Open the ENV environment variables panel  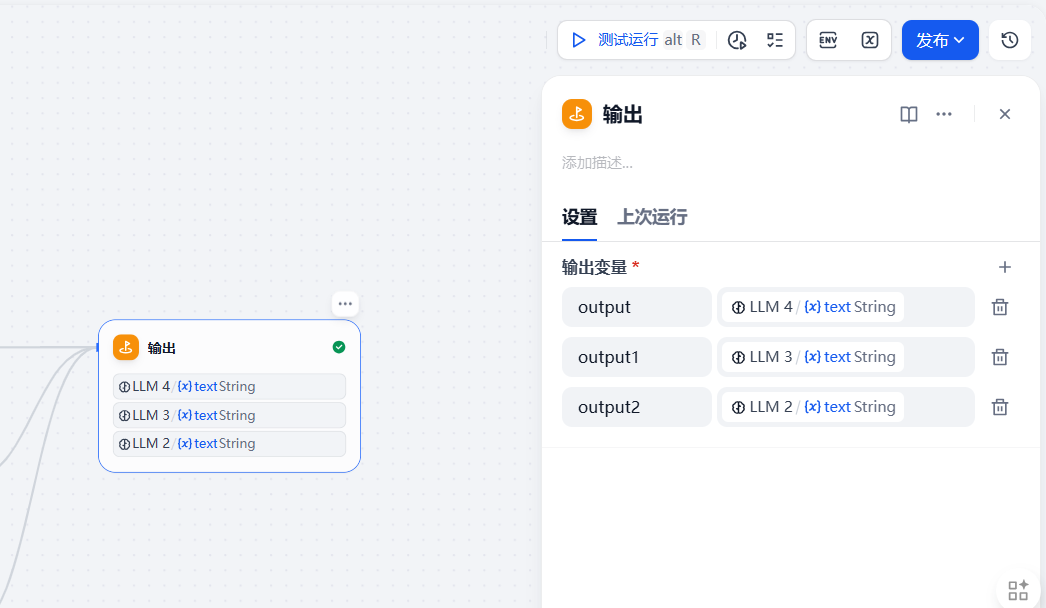tap(828, 40)
